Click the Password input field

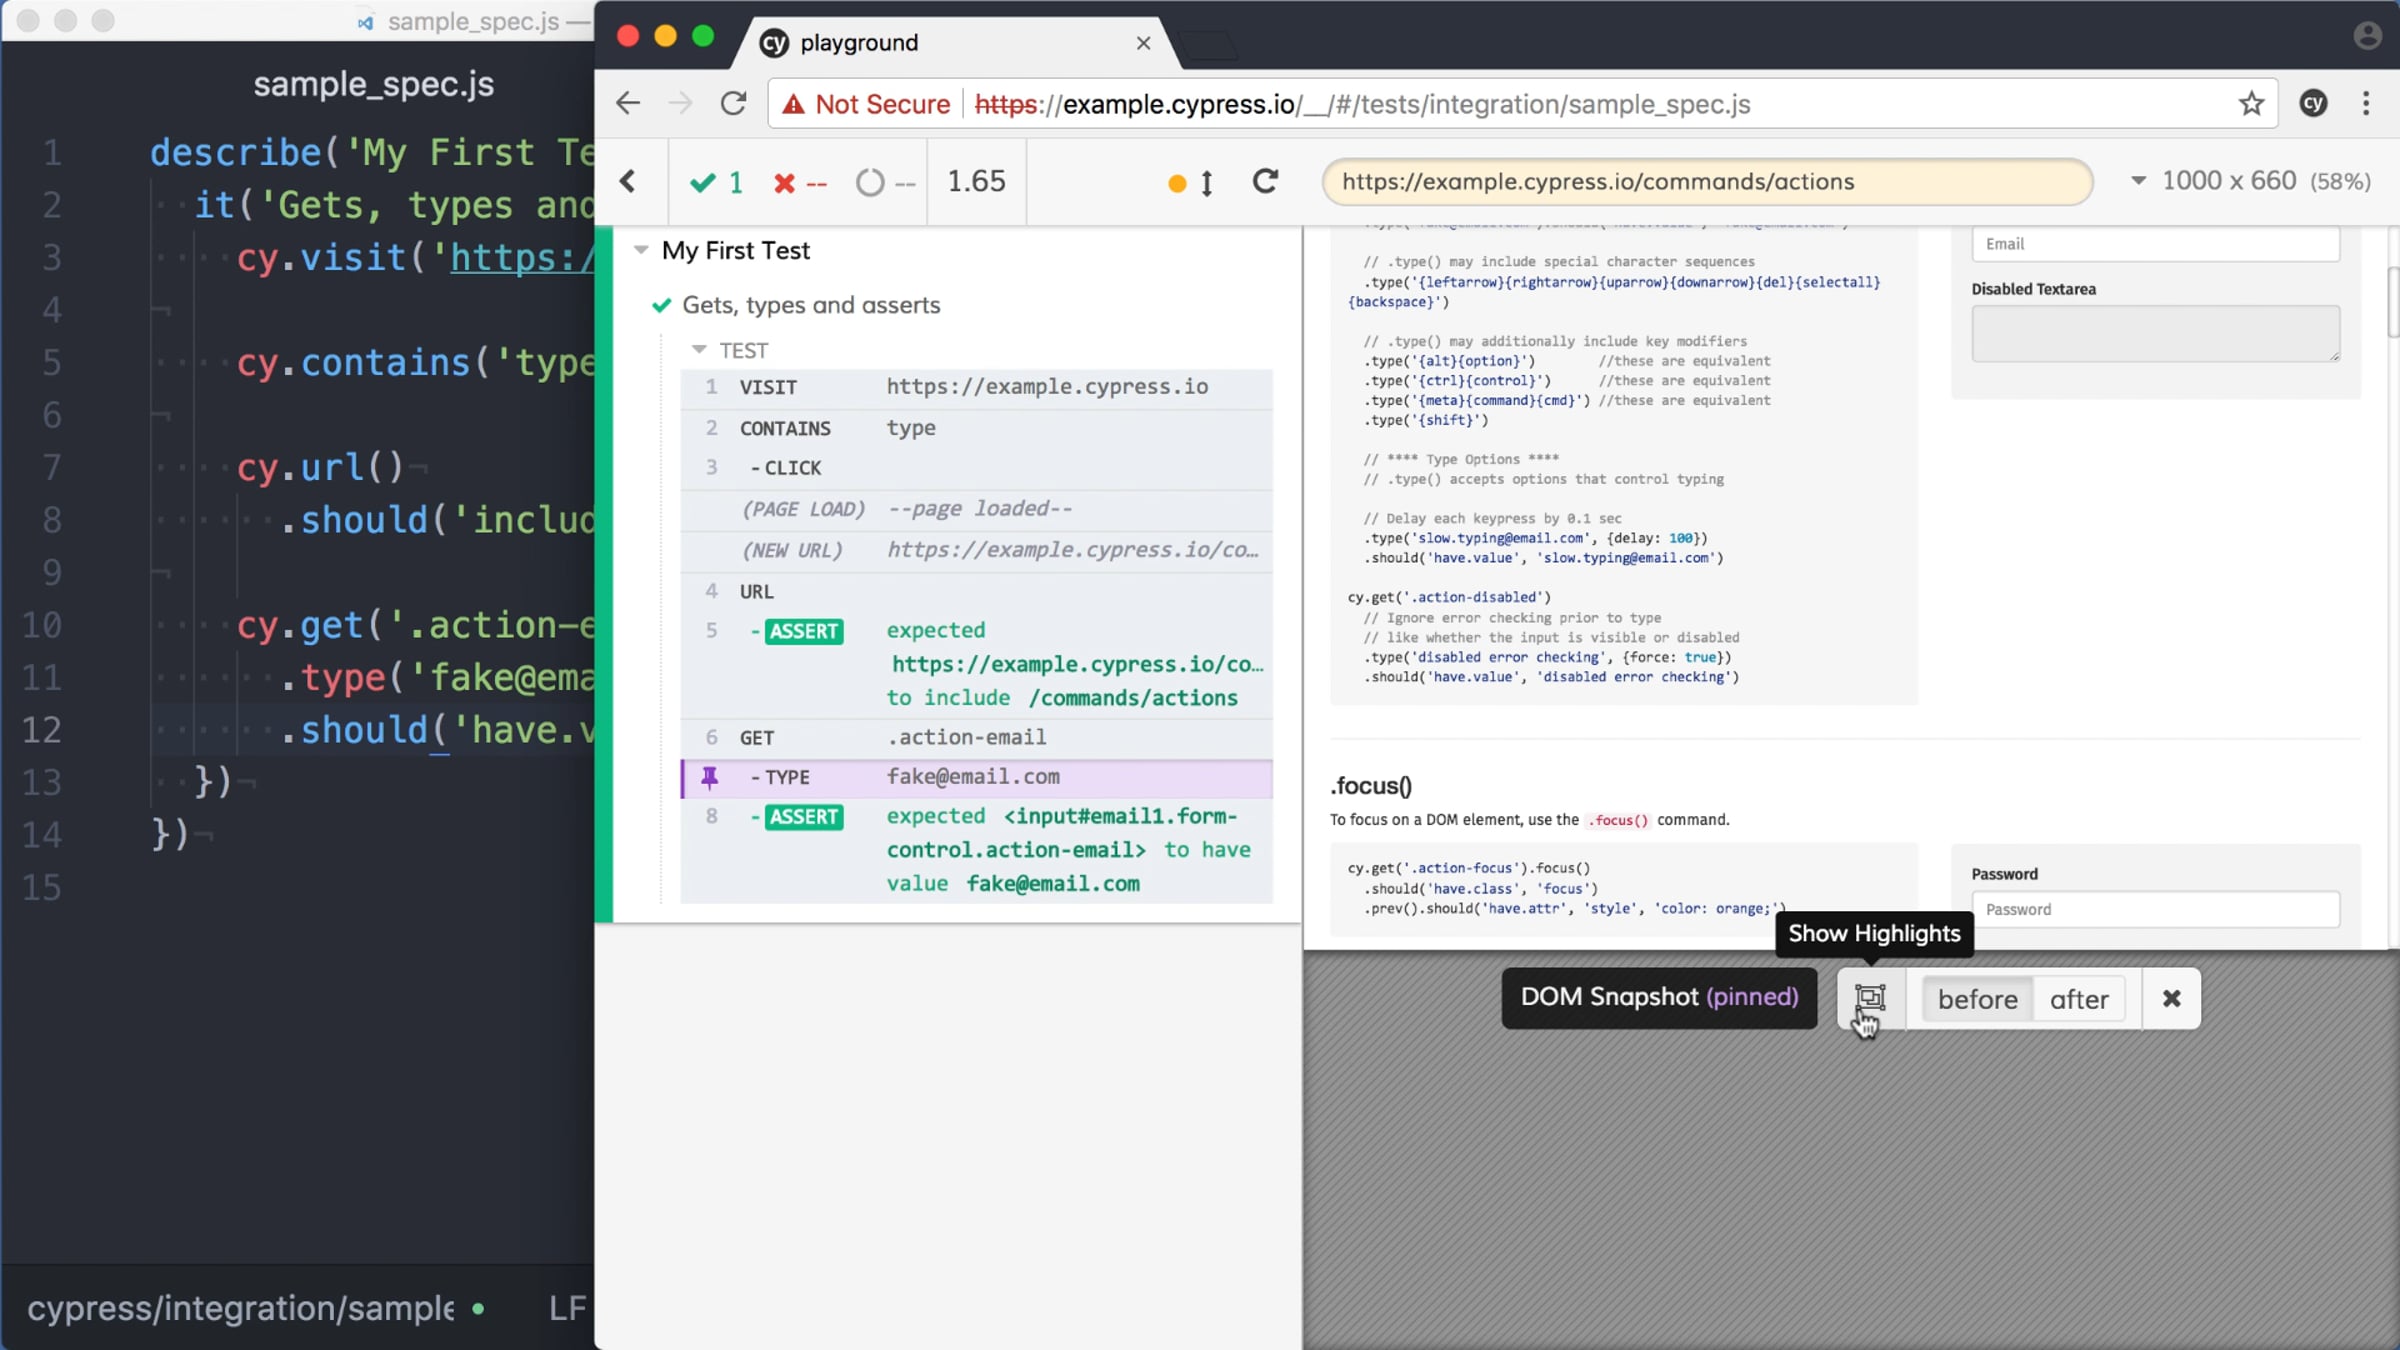(x=2155, y=909)
